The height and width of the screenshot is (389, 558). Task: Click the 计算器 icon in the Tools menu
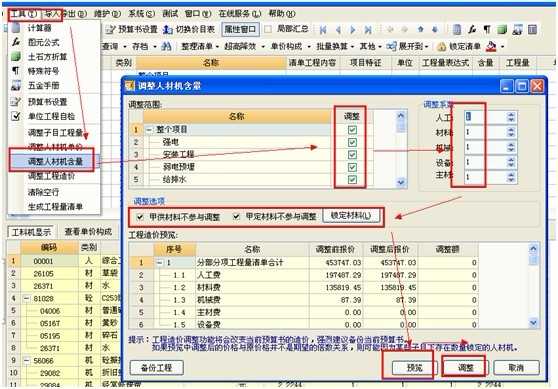click(x=16, y=28)
